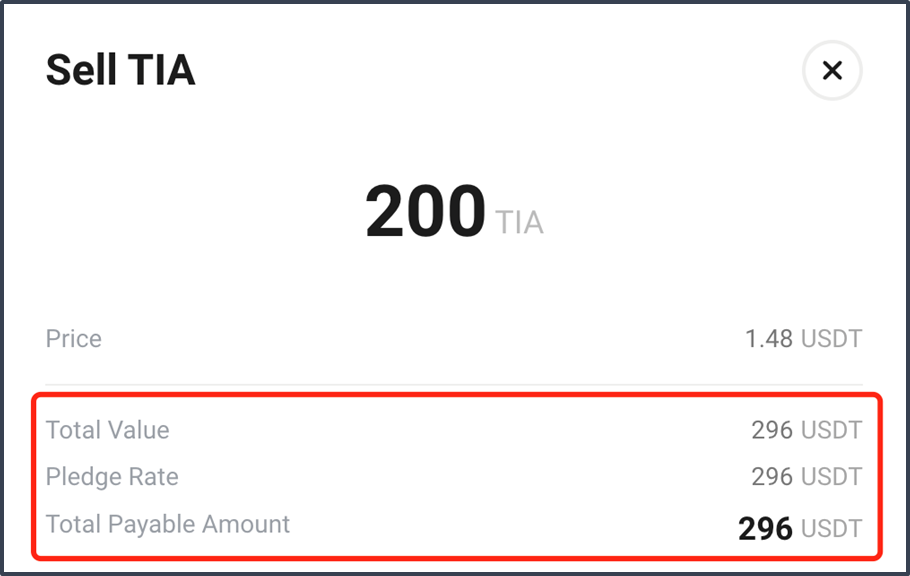Select the bold 296 payable amount
910x576 pixels.
tap(765, 528)
